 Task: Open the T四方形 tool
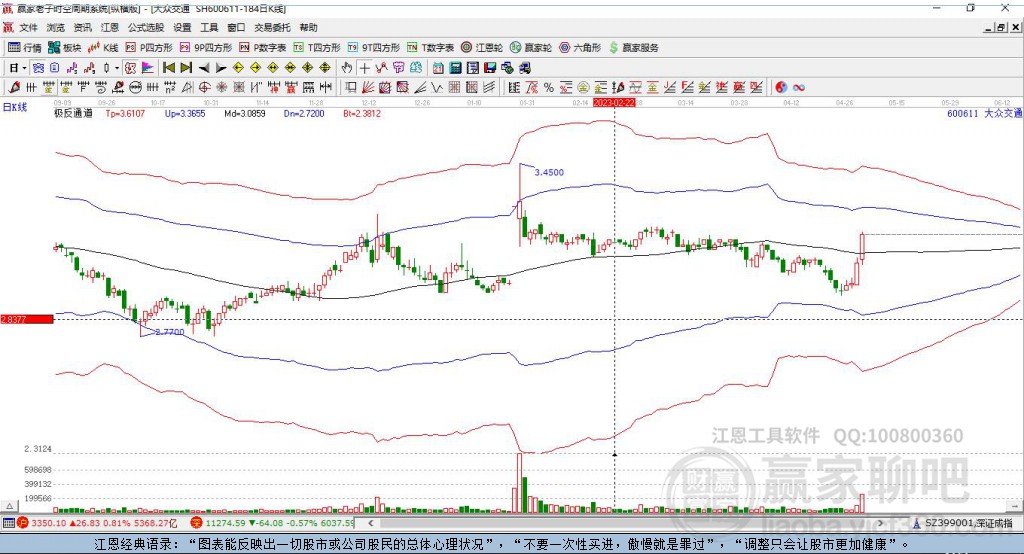(x=317, y=48)
